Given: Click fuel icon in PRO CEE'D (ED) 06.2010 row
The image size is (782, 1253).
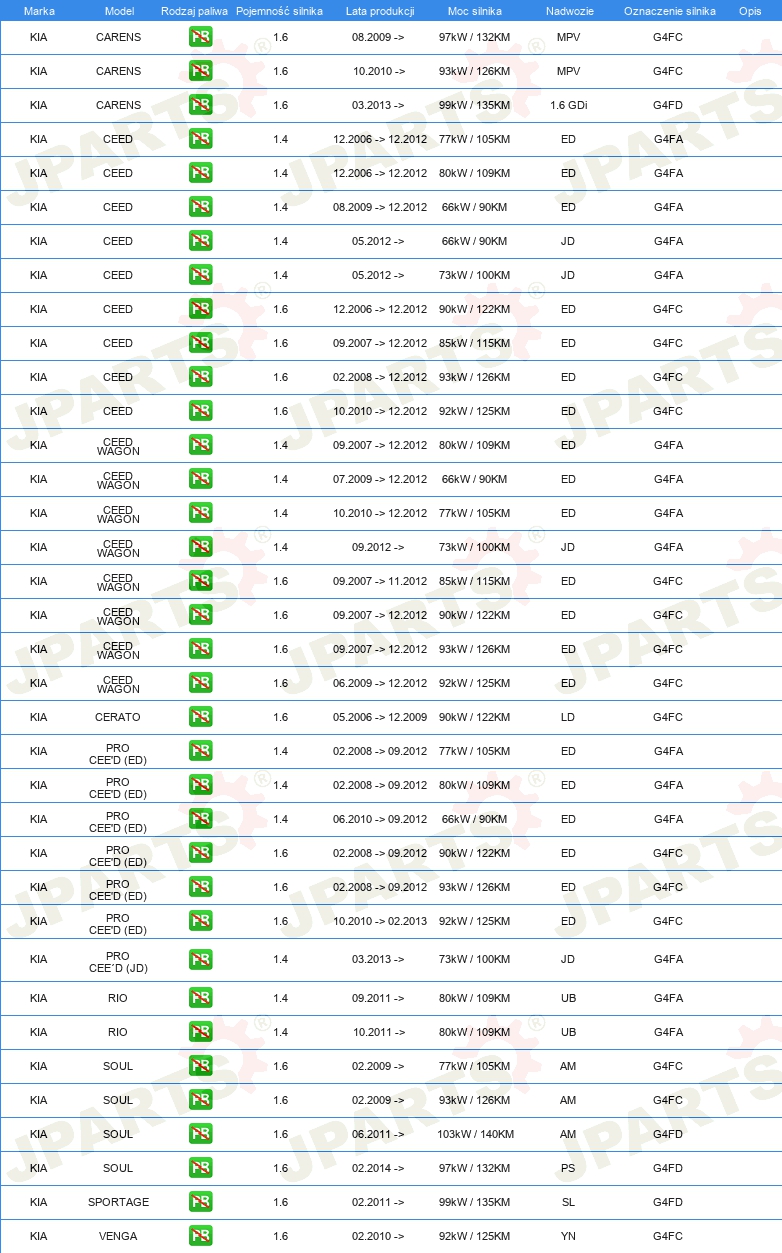Looking at the screenshot, I should point(200,819).
